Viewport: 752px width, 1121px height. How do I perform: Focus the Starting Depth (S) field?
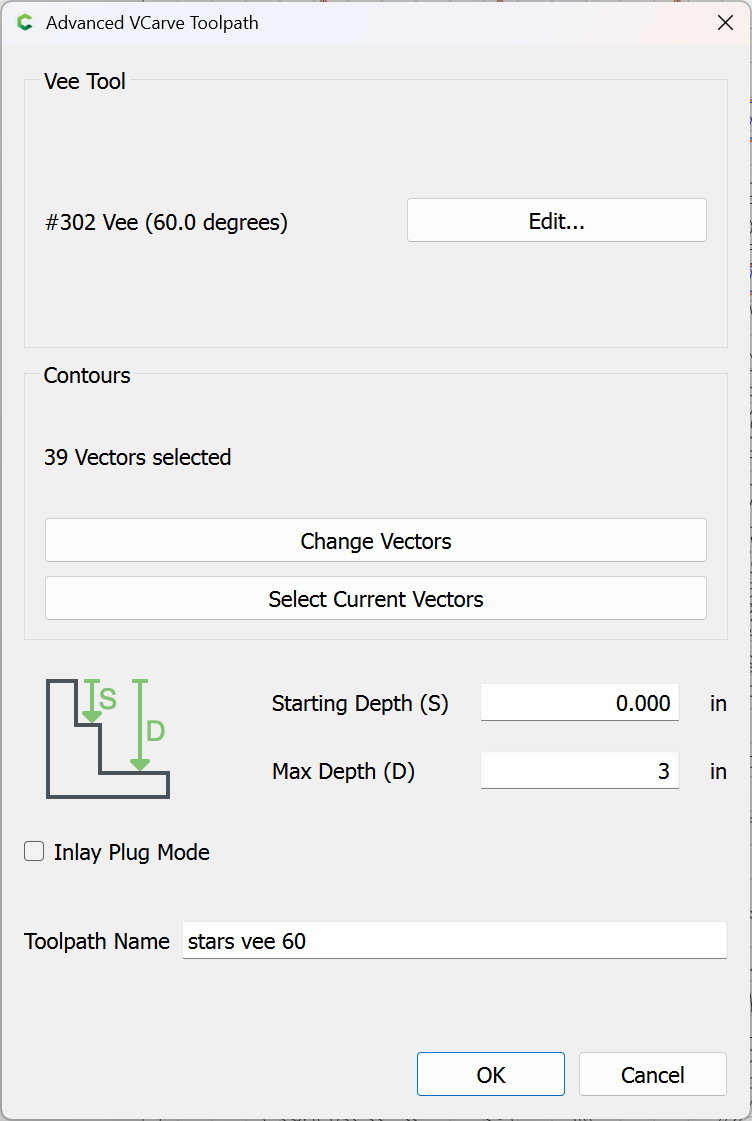[x=580, y=703]
